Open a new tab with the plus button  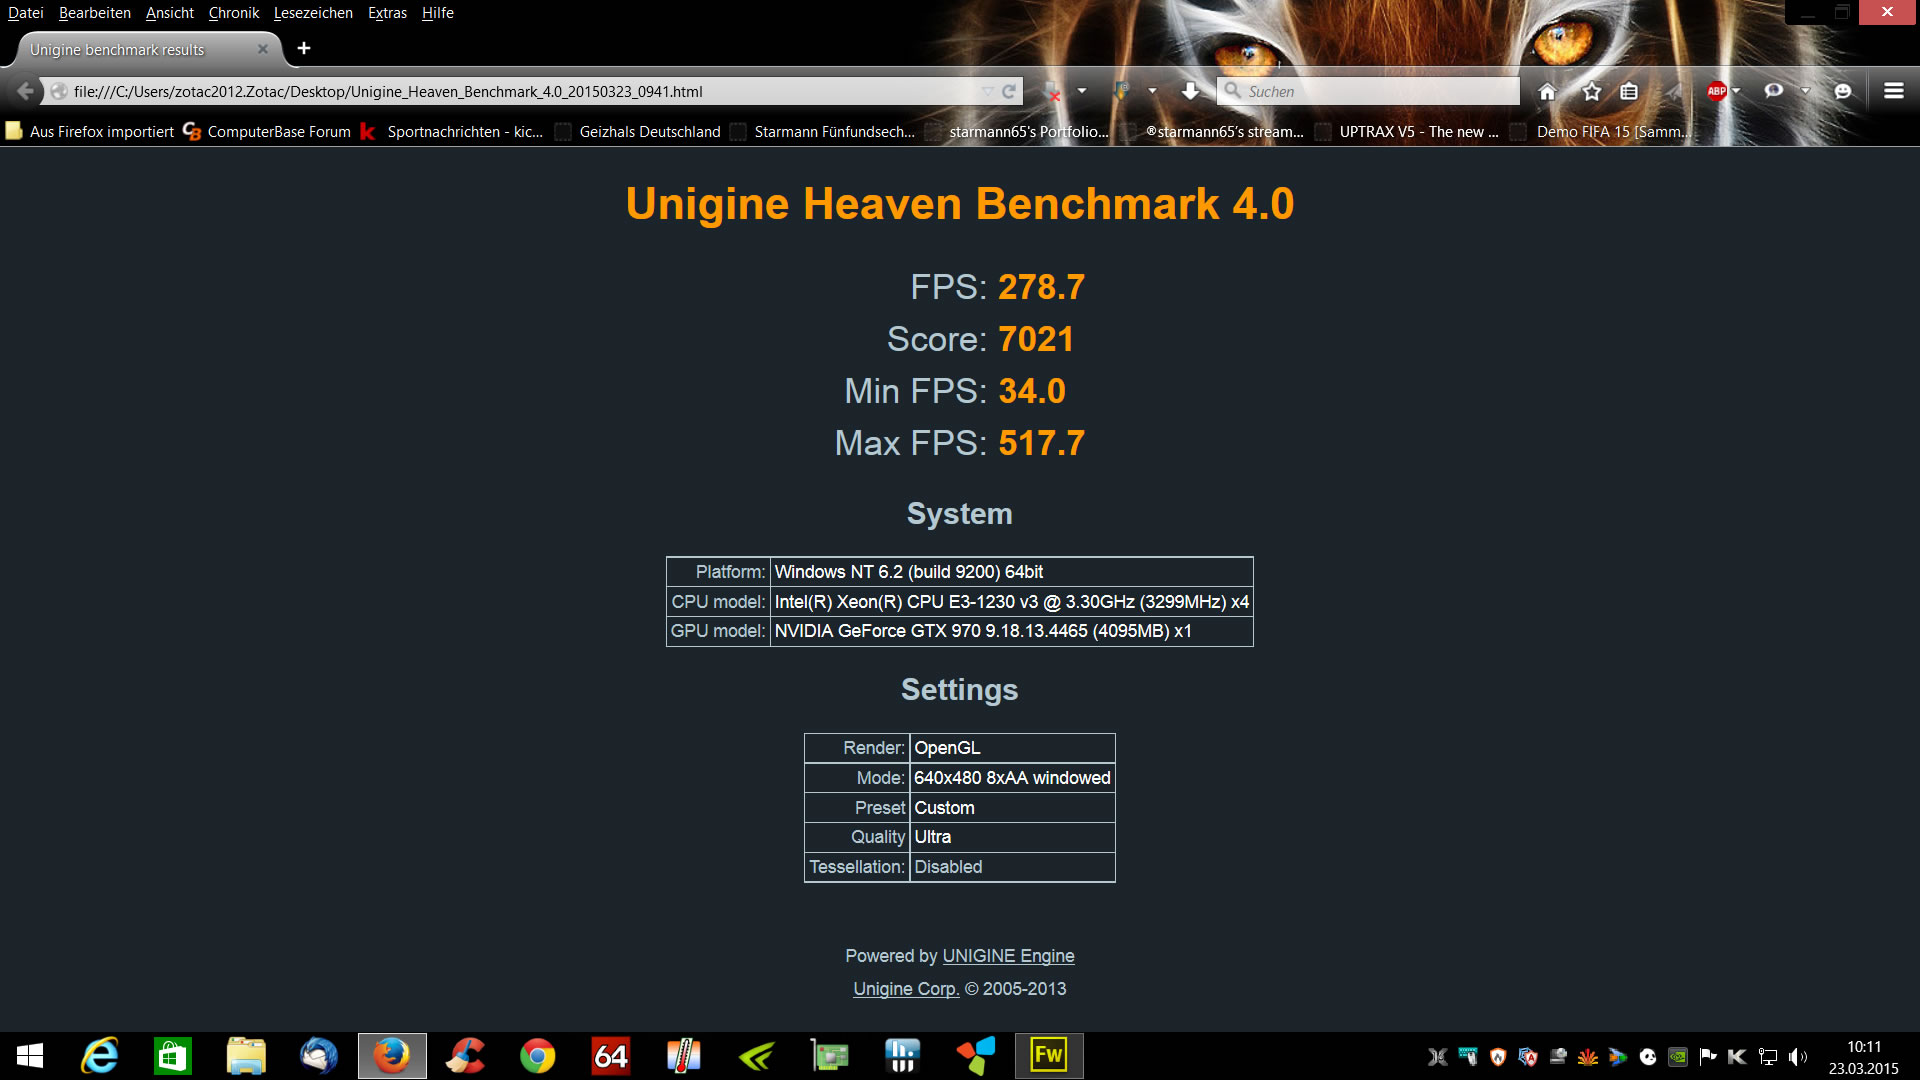tap(304, 48)
